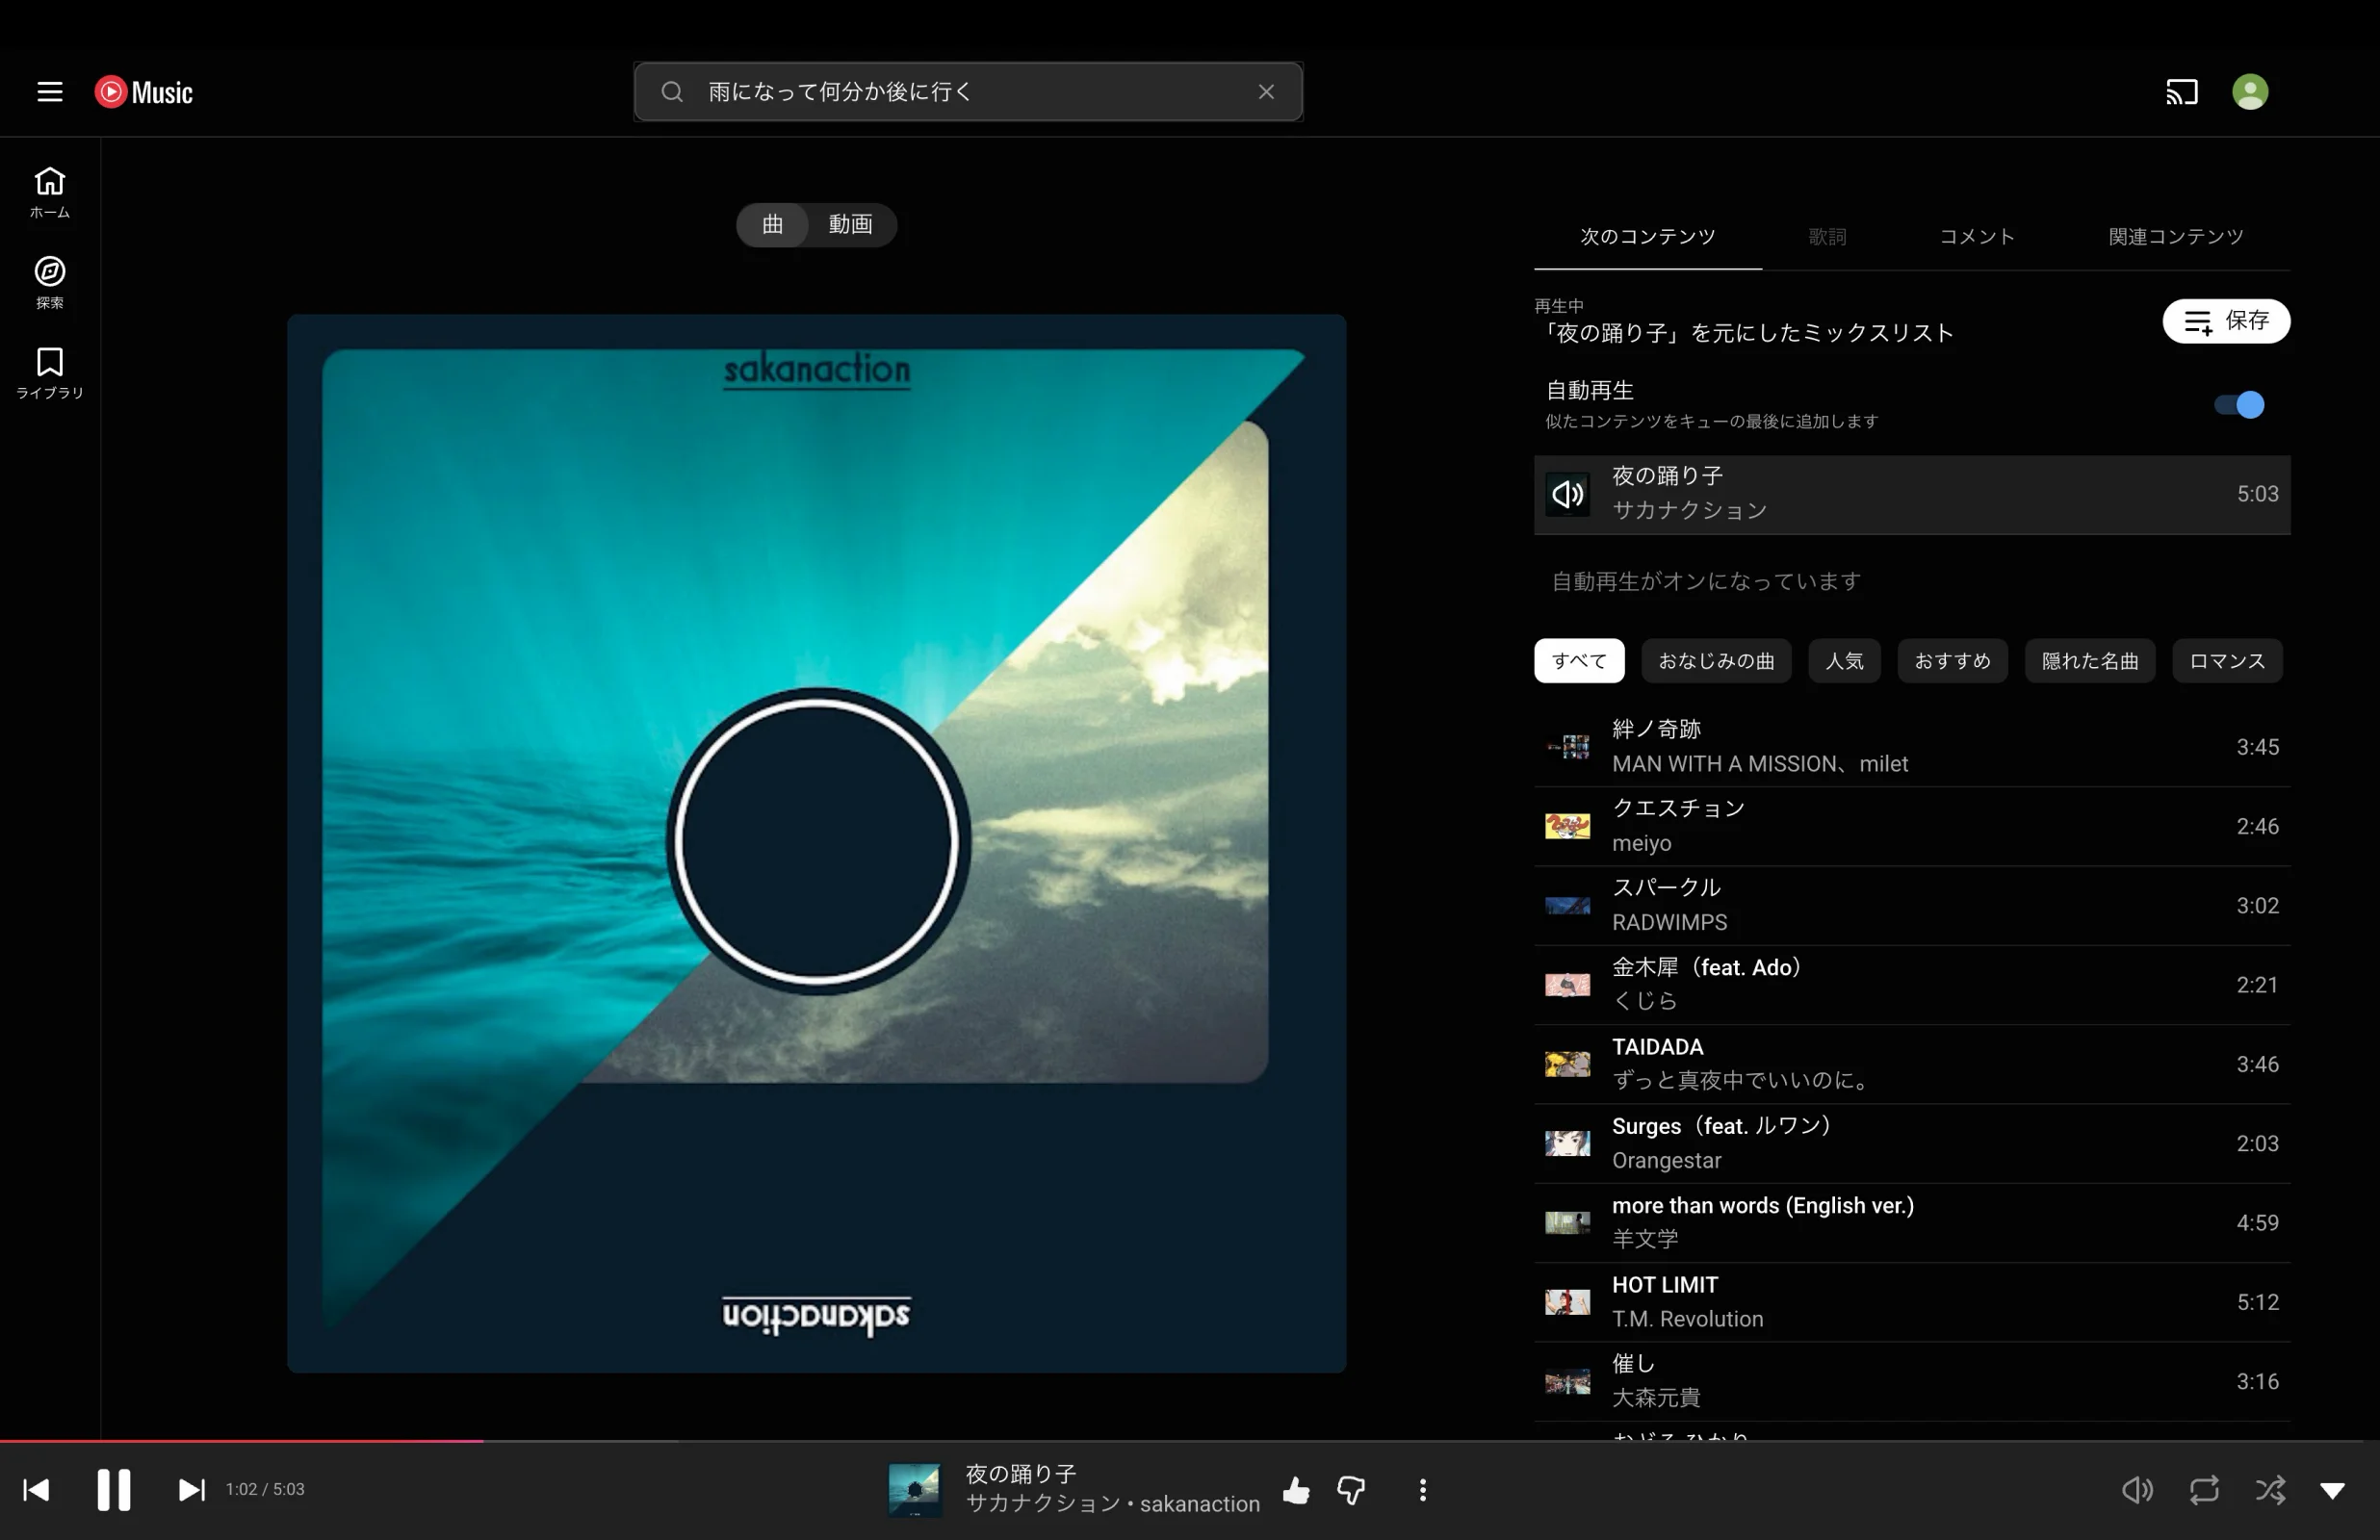The image size is (2380, 1540).
Task: Click the 羊文学 artist link
Action: (1645, 1239)
